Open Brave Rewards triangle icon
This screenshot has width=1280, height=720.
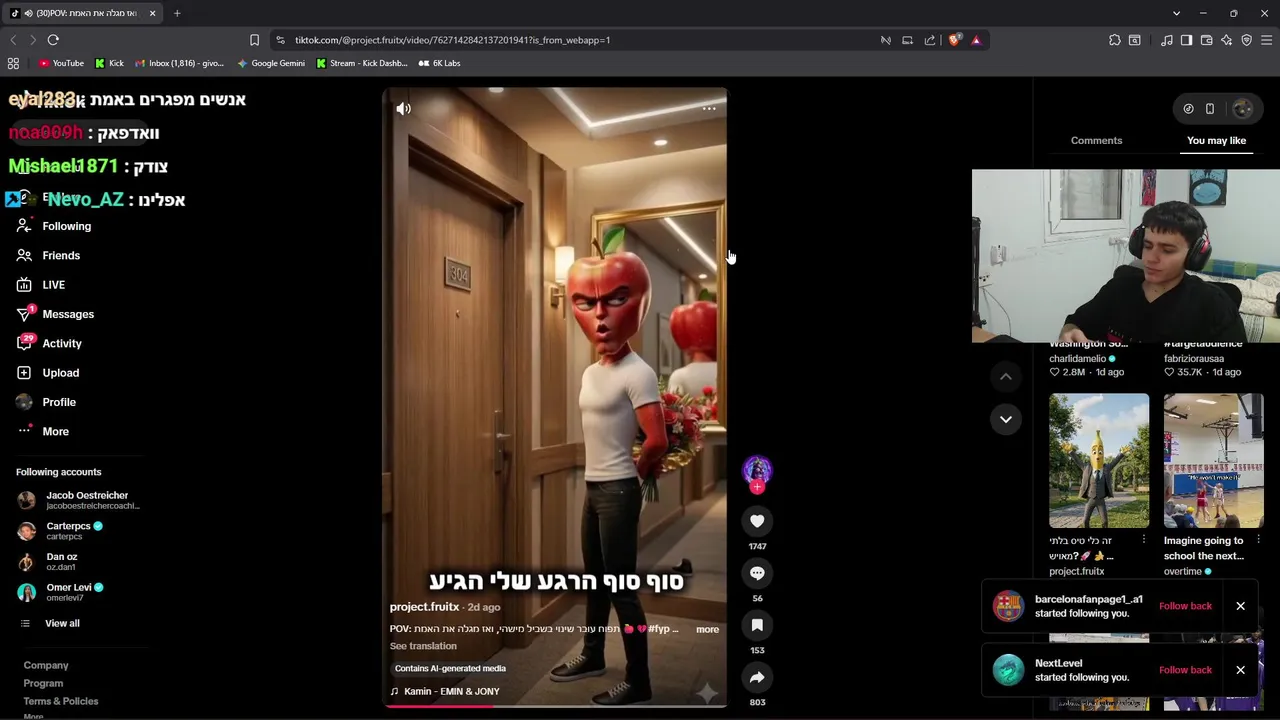[x=976, y=40]
